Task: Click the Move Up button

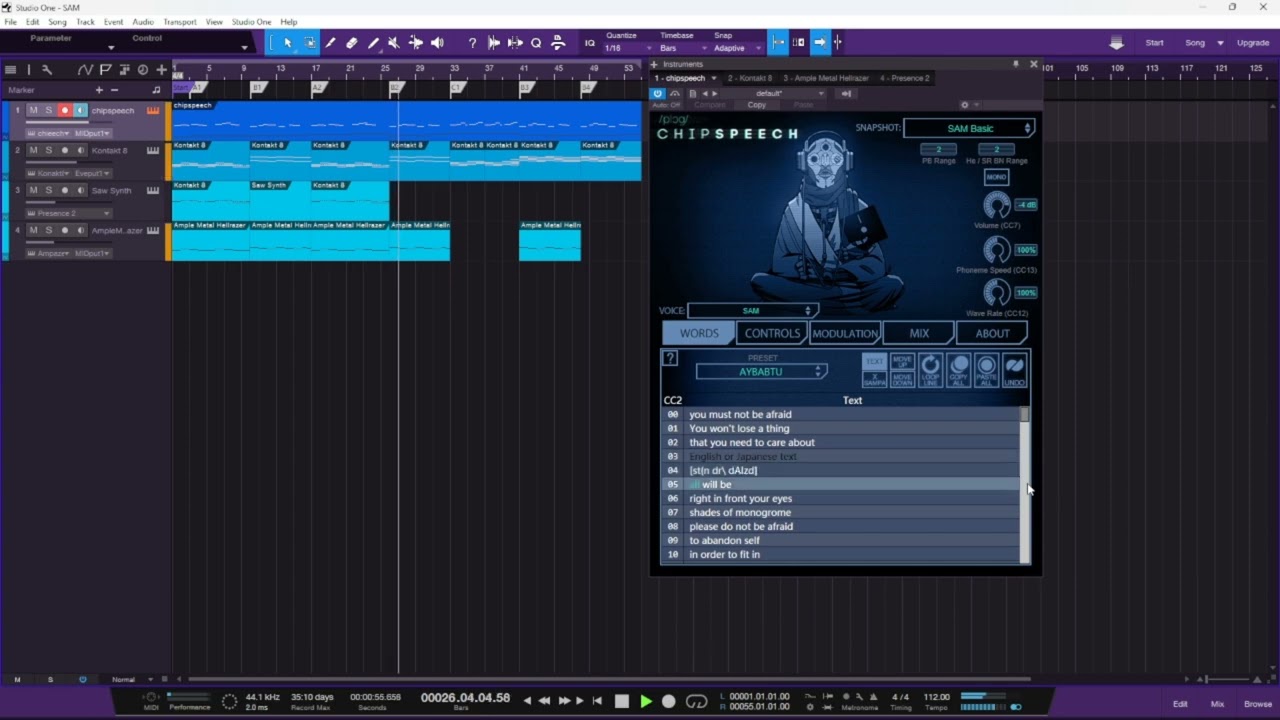Action: pyautogui.click(x=902, y=361)
